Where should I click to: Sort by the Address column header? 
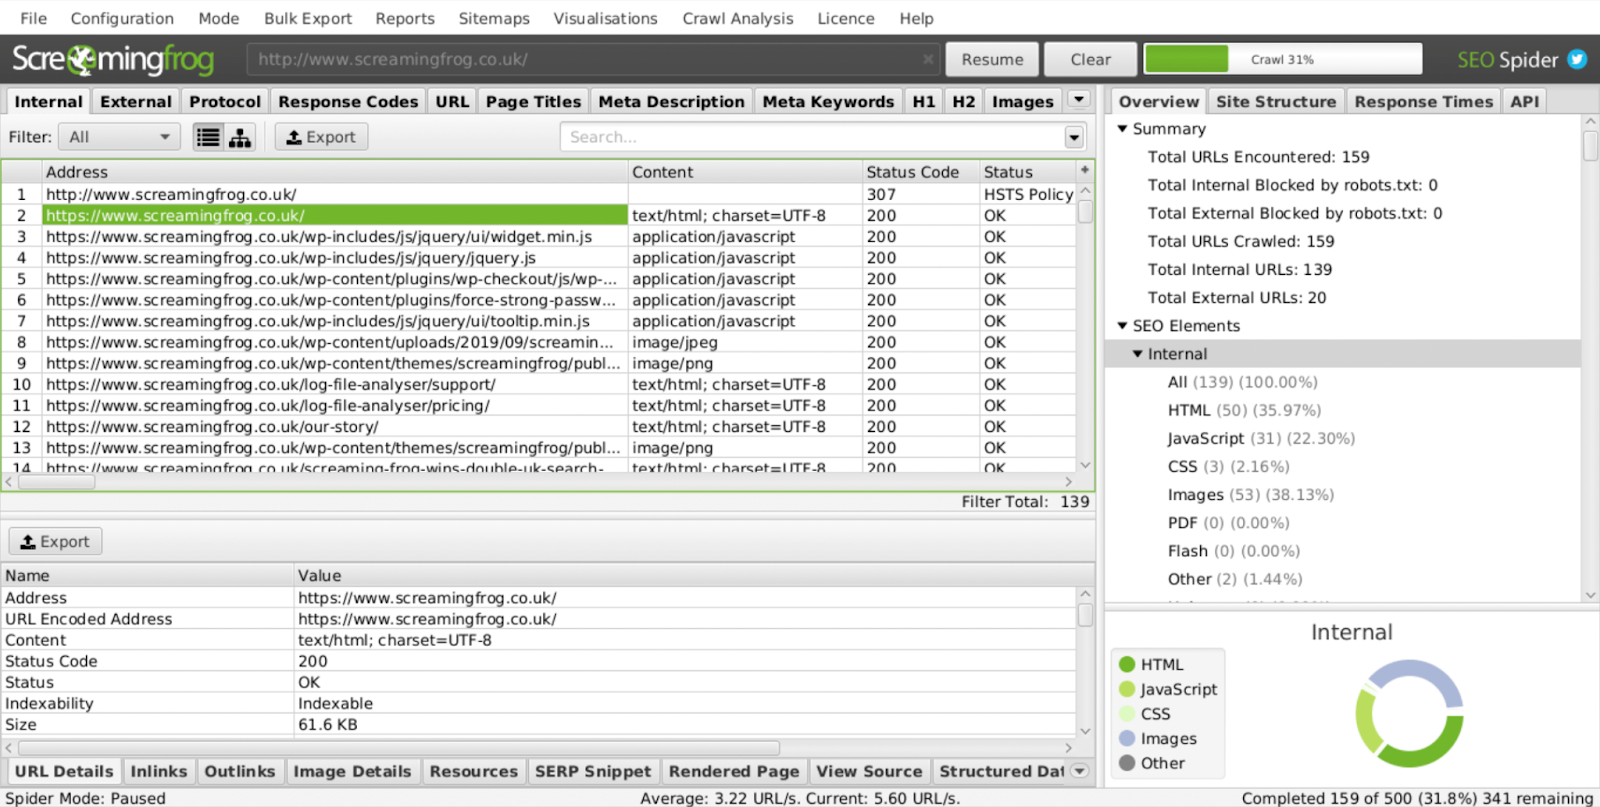point(335,172)
